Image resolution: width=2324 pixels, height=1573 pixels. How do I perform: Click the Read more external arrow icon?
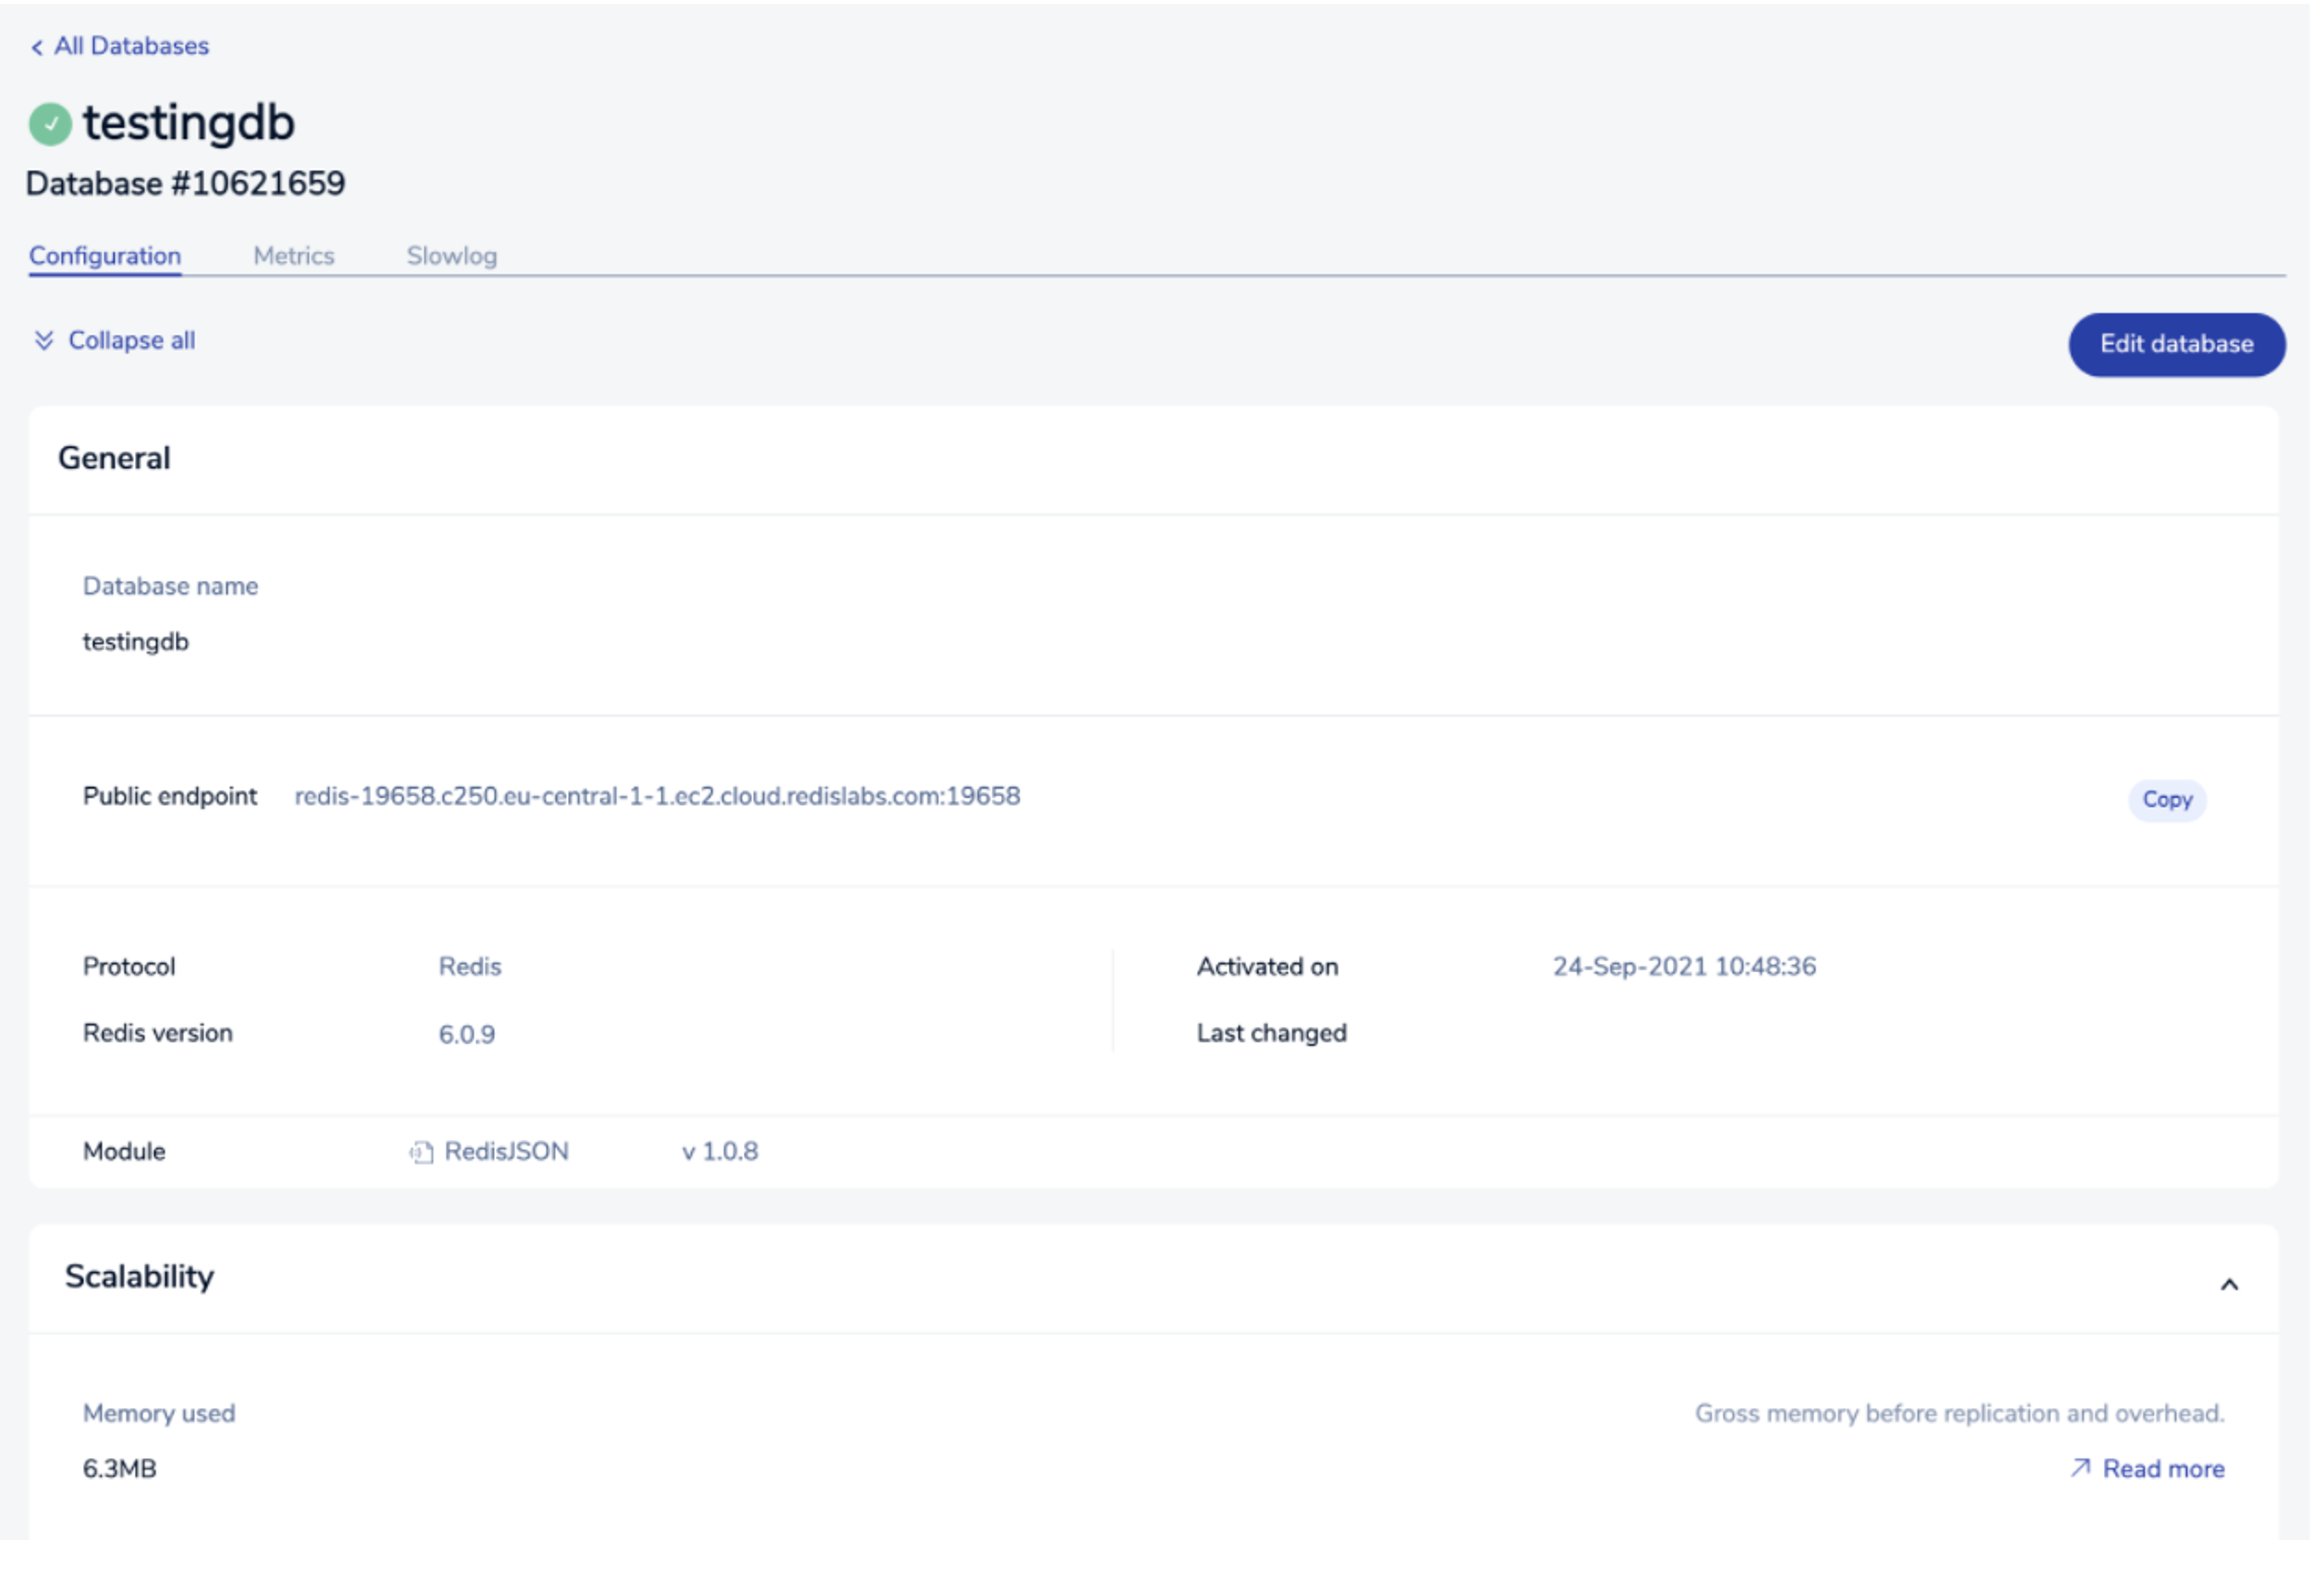[2080, 1467]
